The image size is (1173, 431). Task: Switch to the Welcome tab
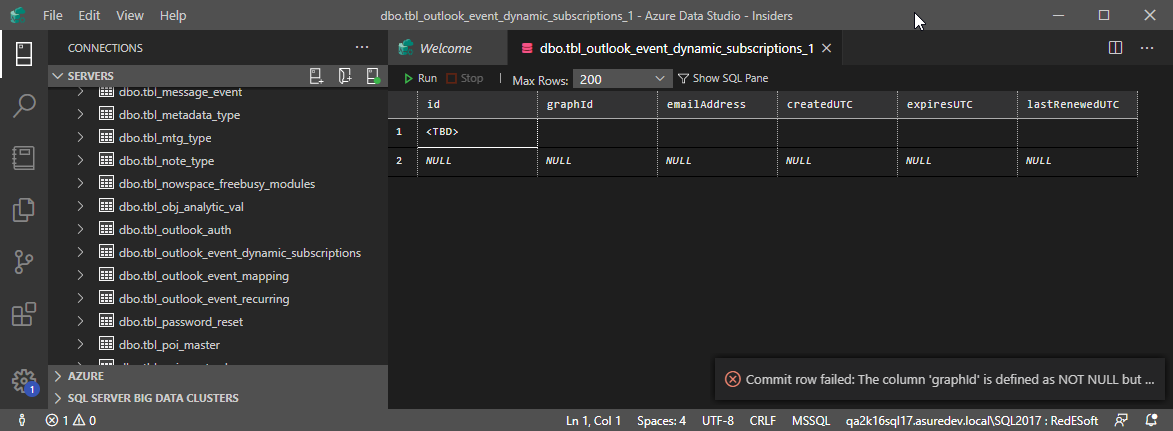[446, 48]
